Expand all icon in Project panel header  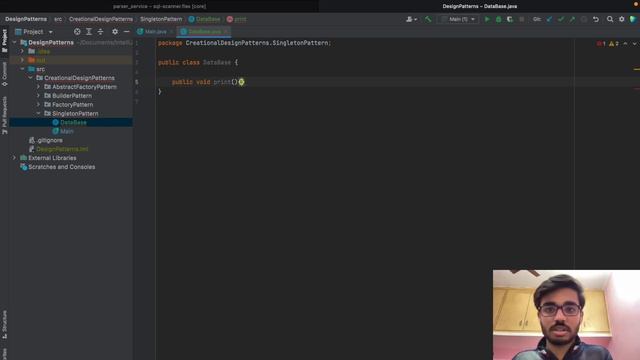(x=89, y=31)
